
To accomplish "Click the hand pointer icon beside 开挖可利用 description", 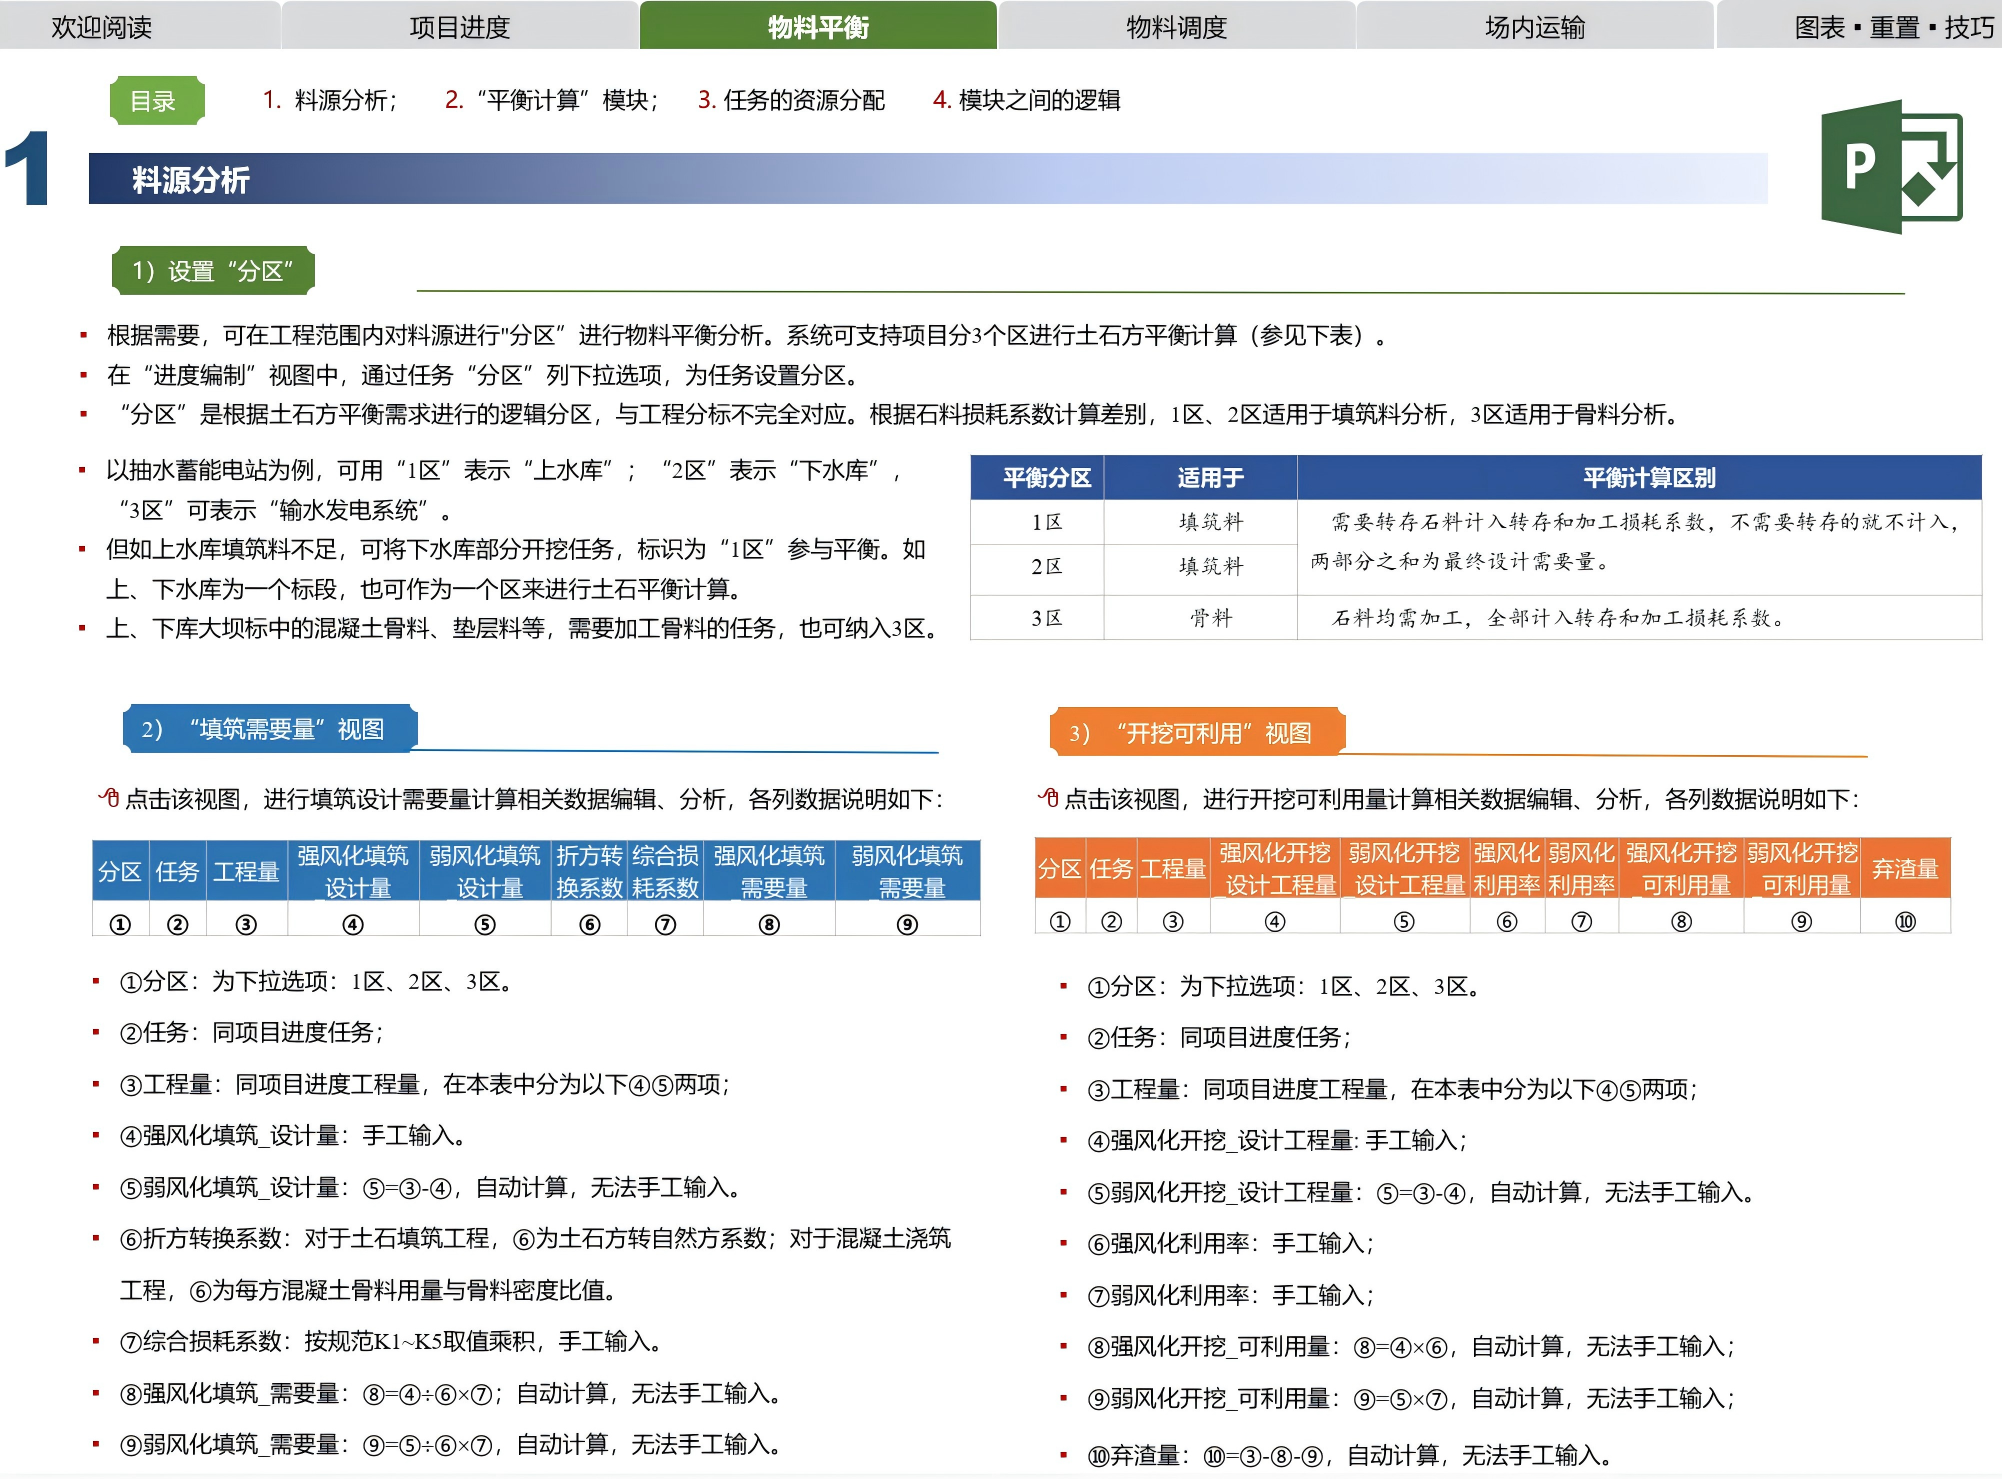I will [x=1048, y=798].
